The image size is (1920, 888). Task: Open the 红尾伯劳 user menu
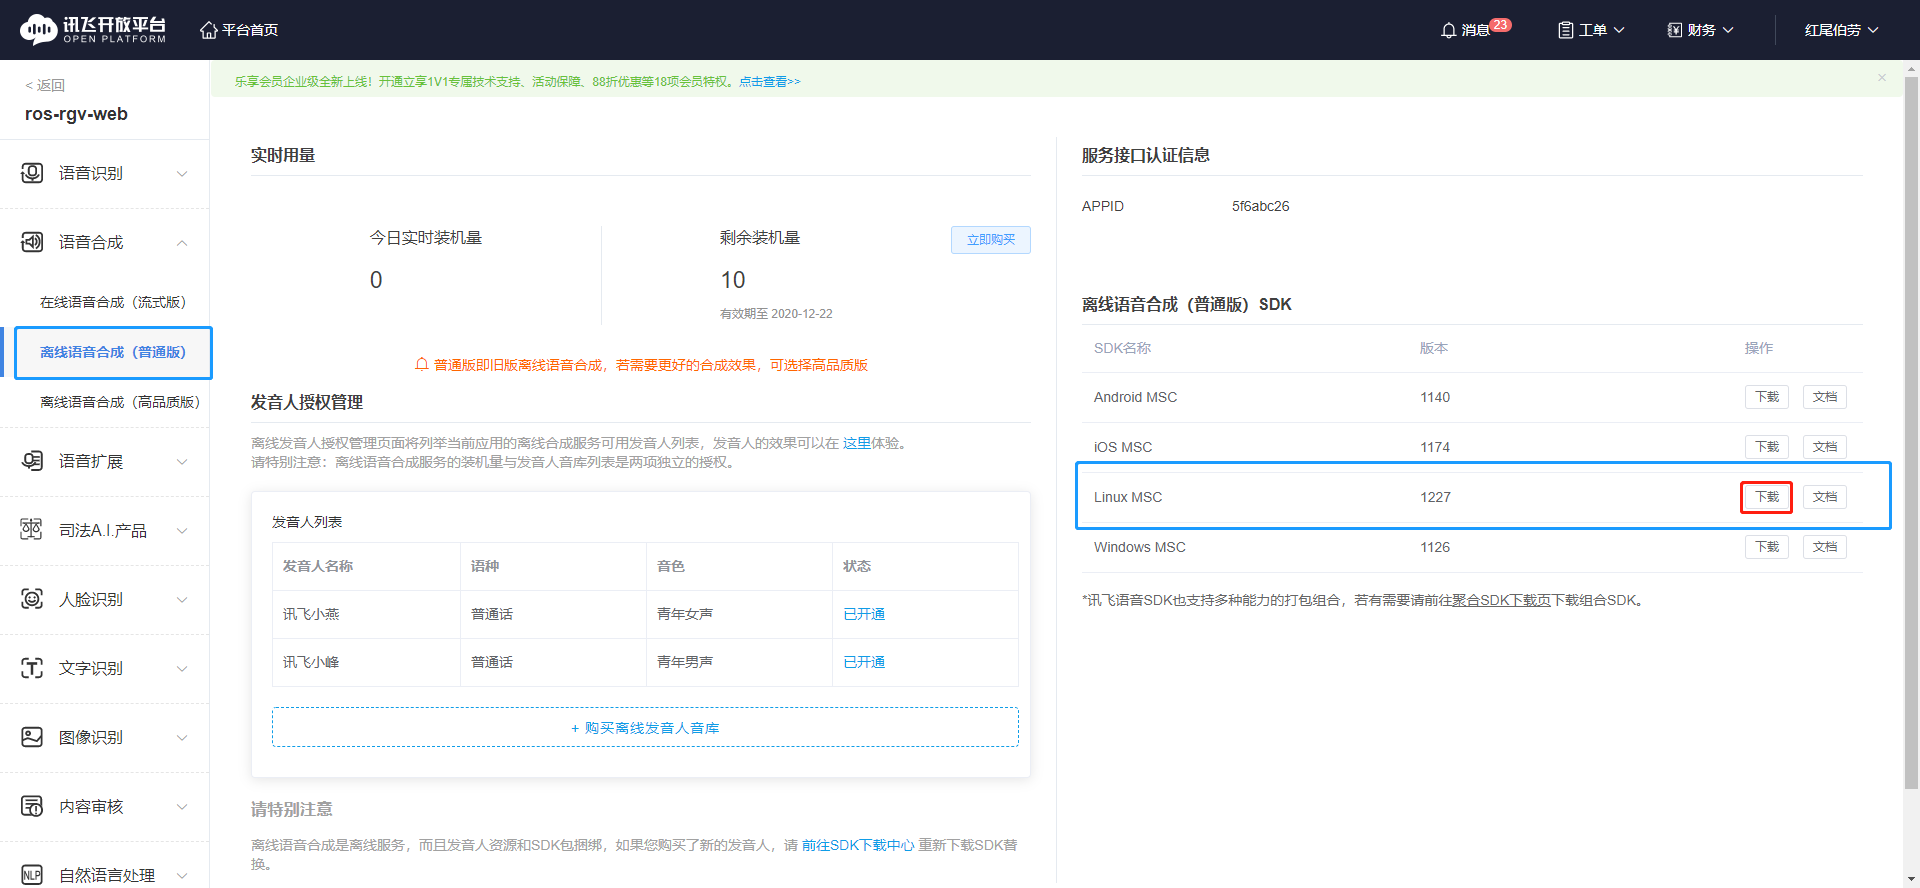[x=1841, y=30]
